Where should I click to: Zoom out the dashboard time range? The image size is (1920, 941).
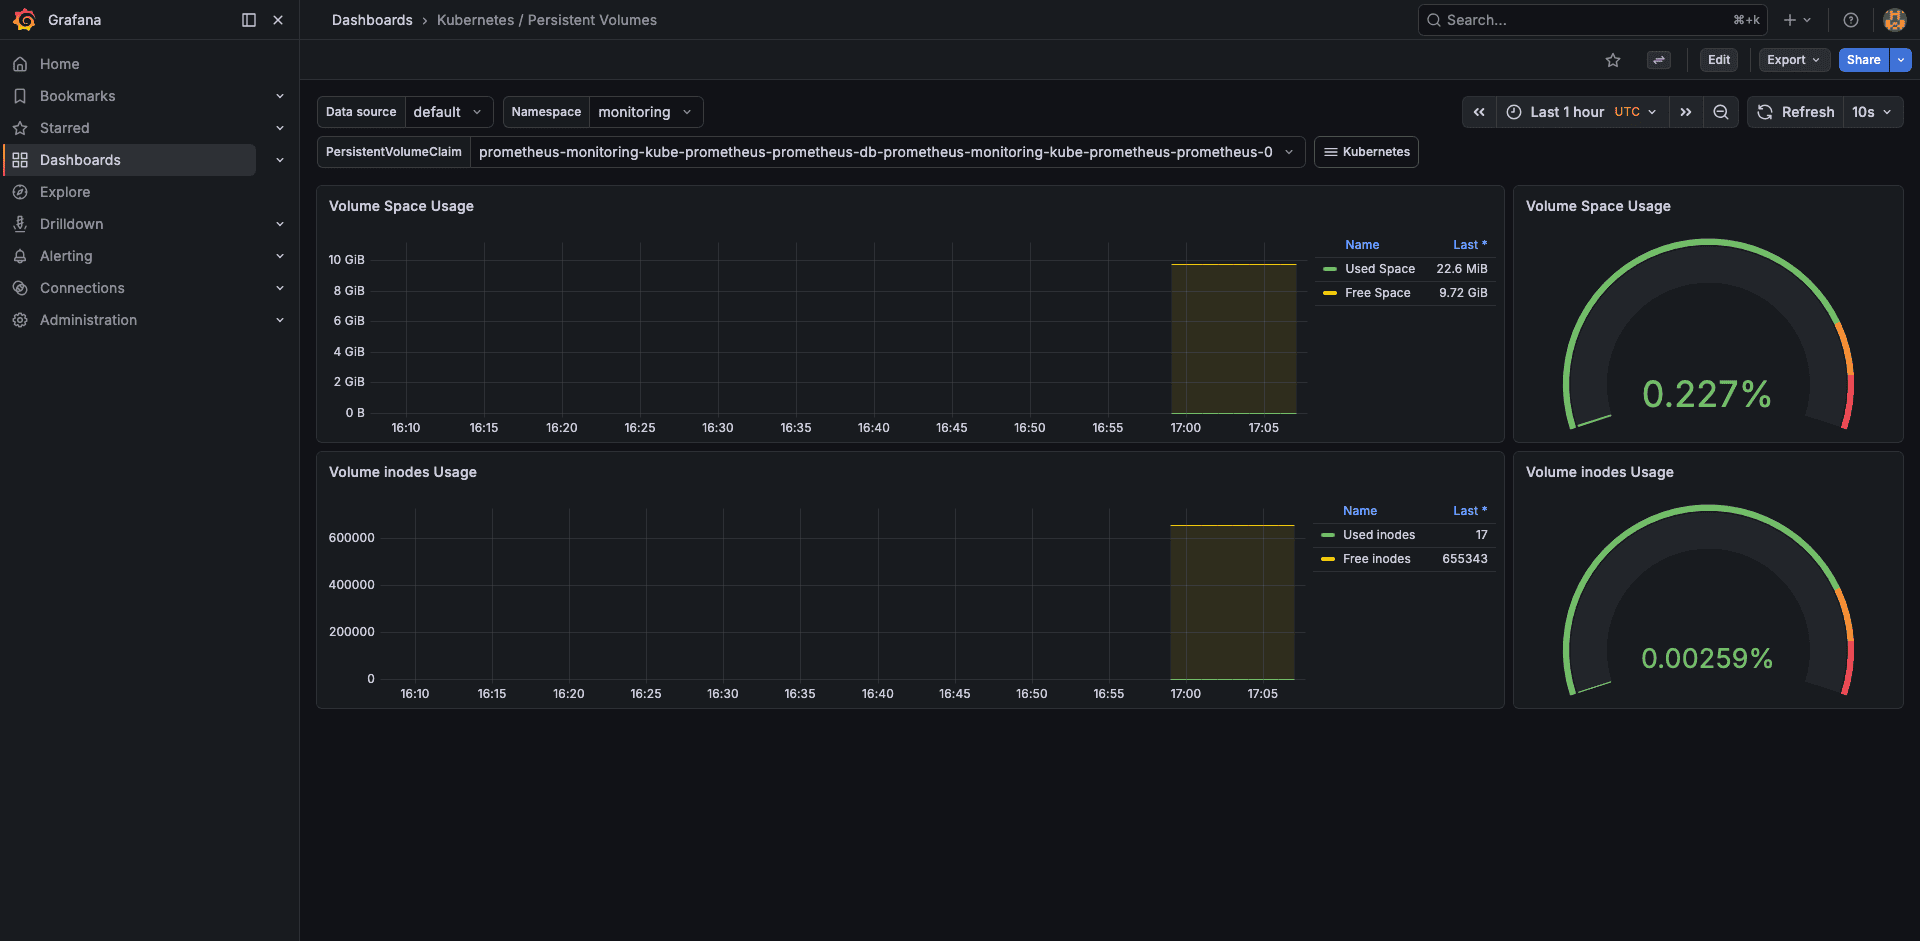pyautogui.click(x=1720, y=111)
